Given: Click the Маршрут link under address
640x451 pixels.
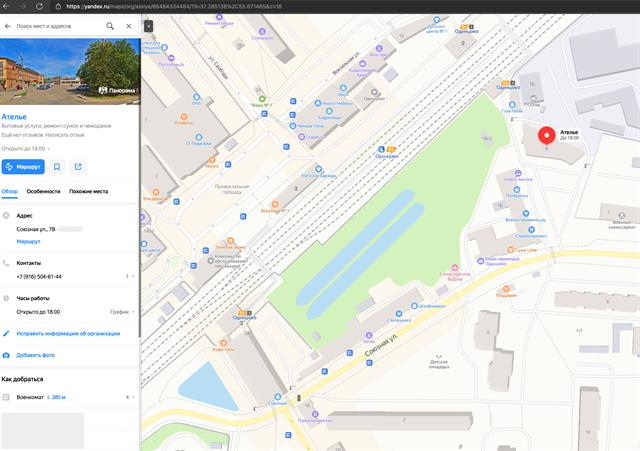Looking at the screenshot, I should pyautogui.click(x=28, y=241).
